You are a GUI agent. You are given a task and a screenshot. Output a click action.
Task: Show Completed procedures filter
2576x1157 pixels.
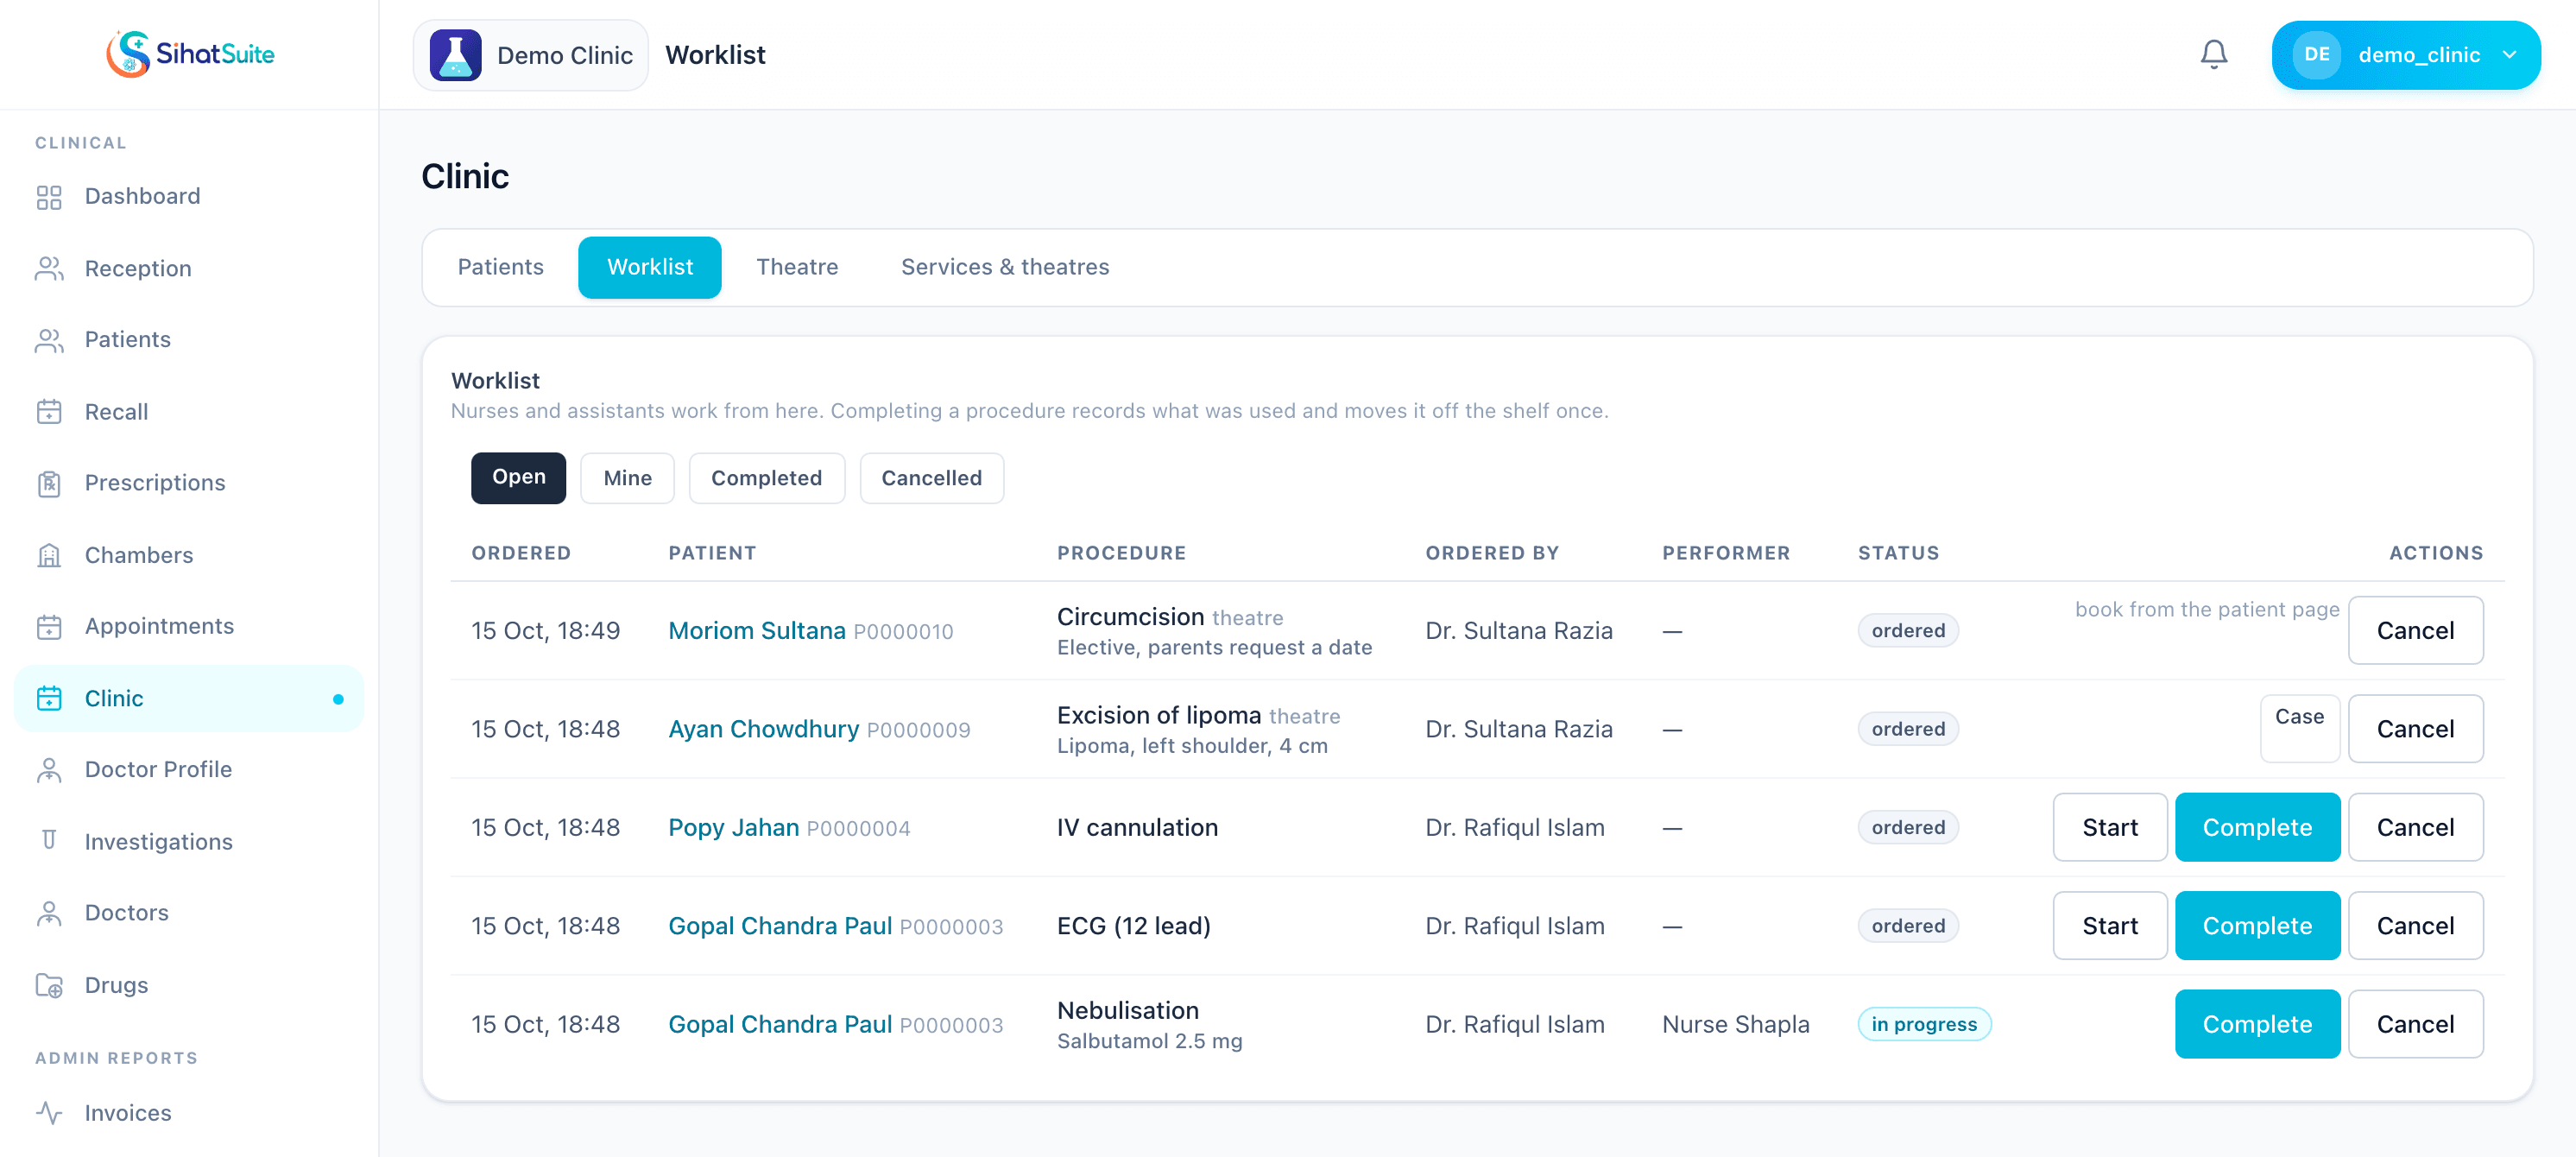pos(766,478)
